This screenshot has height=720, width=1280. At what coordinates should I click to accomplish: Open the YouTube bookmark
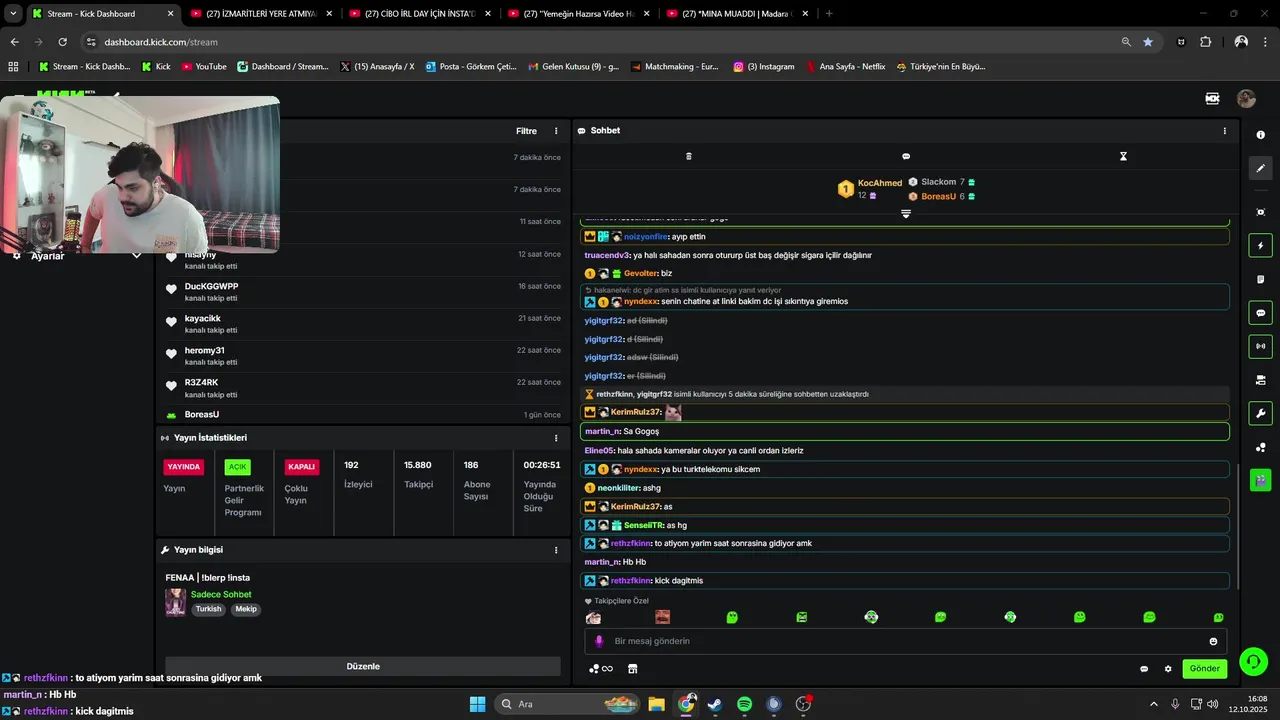click(x=204, y=67)
